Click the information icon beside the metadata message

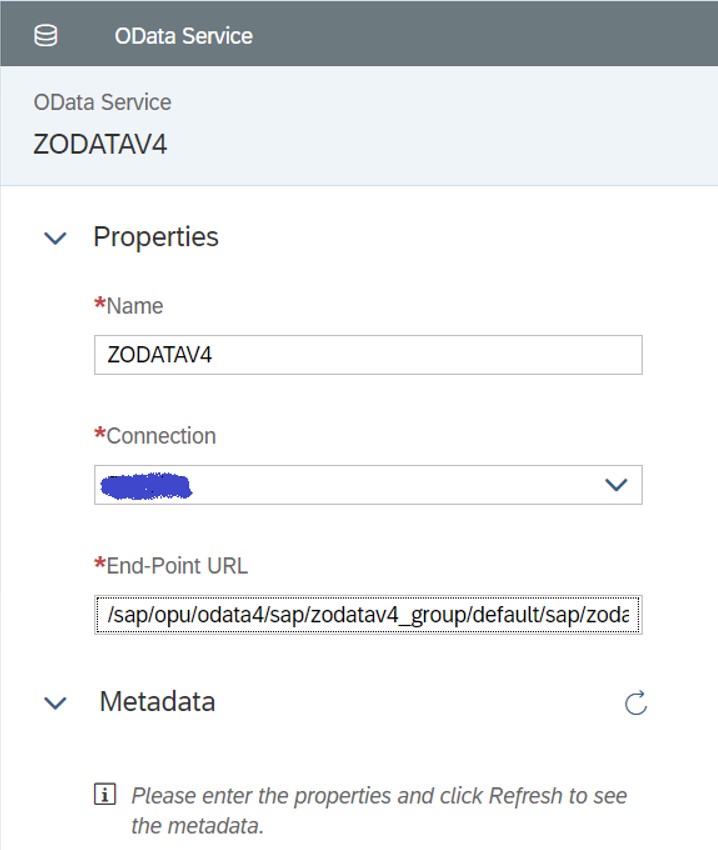pos(105,795)
